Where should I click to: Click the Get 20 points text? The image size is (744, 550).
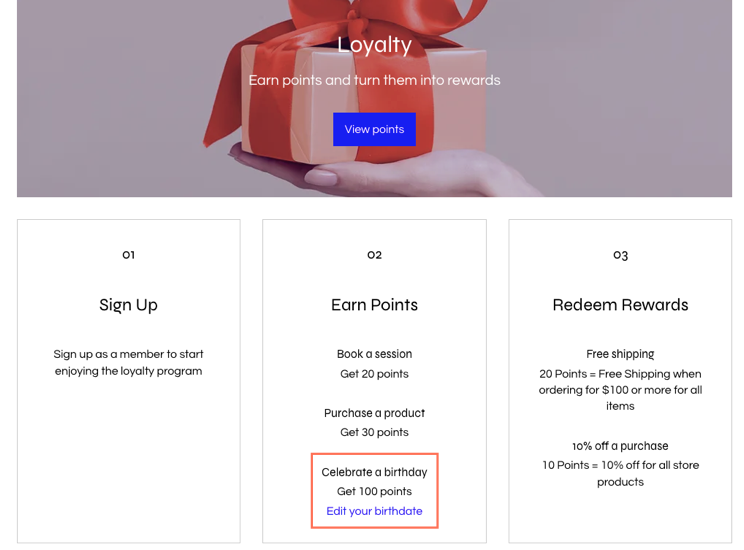(x=374, y=374)
